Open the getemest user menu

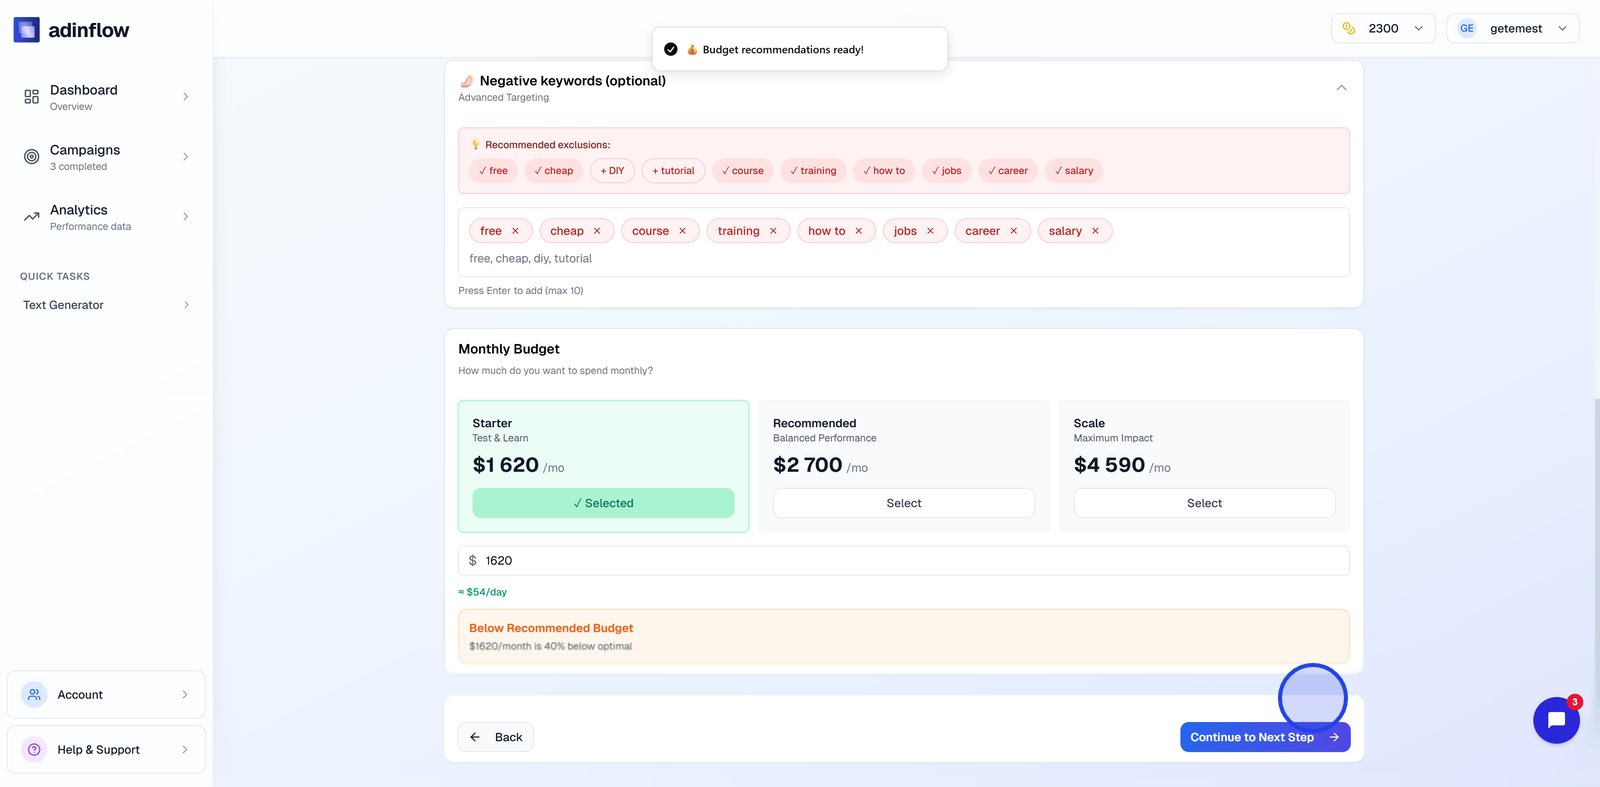pos(1512,29)
